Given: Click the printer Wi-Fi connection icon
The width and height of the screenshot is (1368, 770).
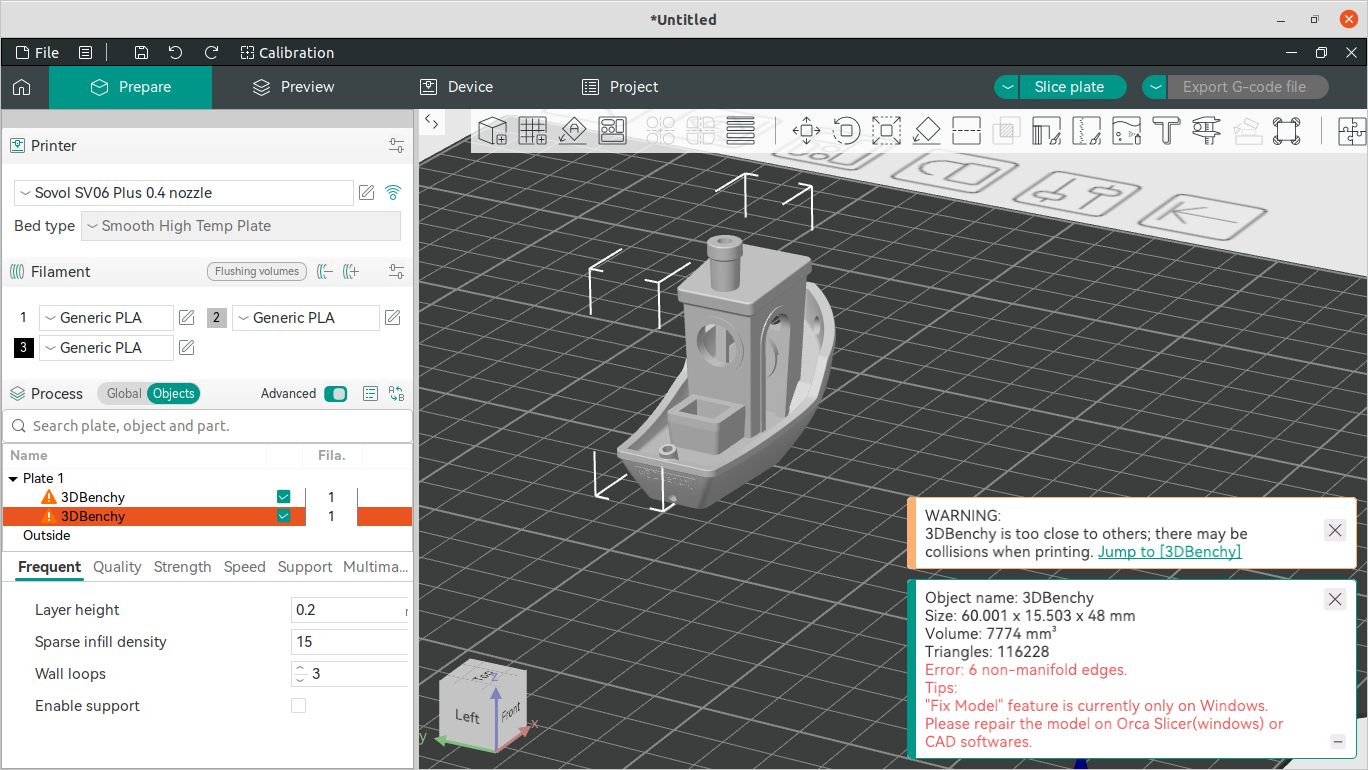Looking at the screenshot, I should (x=393, y=192).
